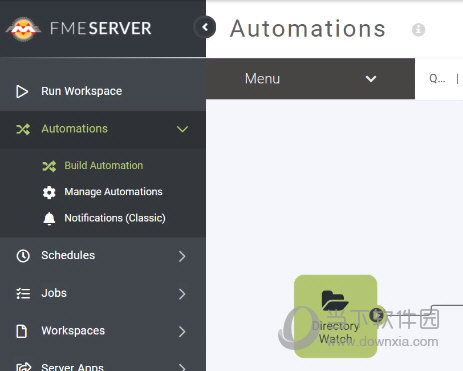This screenshot has width=463, height=371.
Task: Open the Jobs menu item
Action: [x=103, y=293]
